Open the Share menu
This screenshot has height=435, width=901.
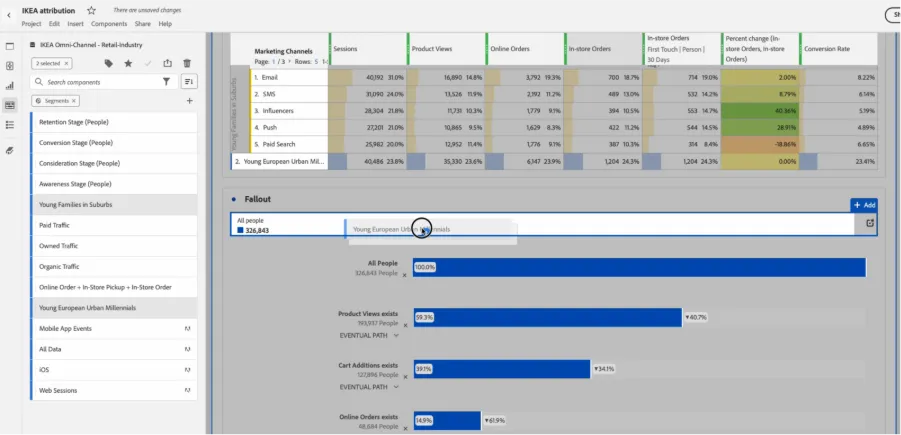pyautogui.click(x=143, y=24)
